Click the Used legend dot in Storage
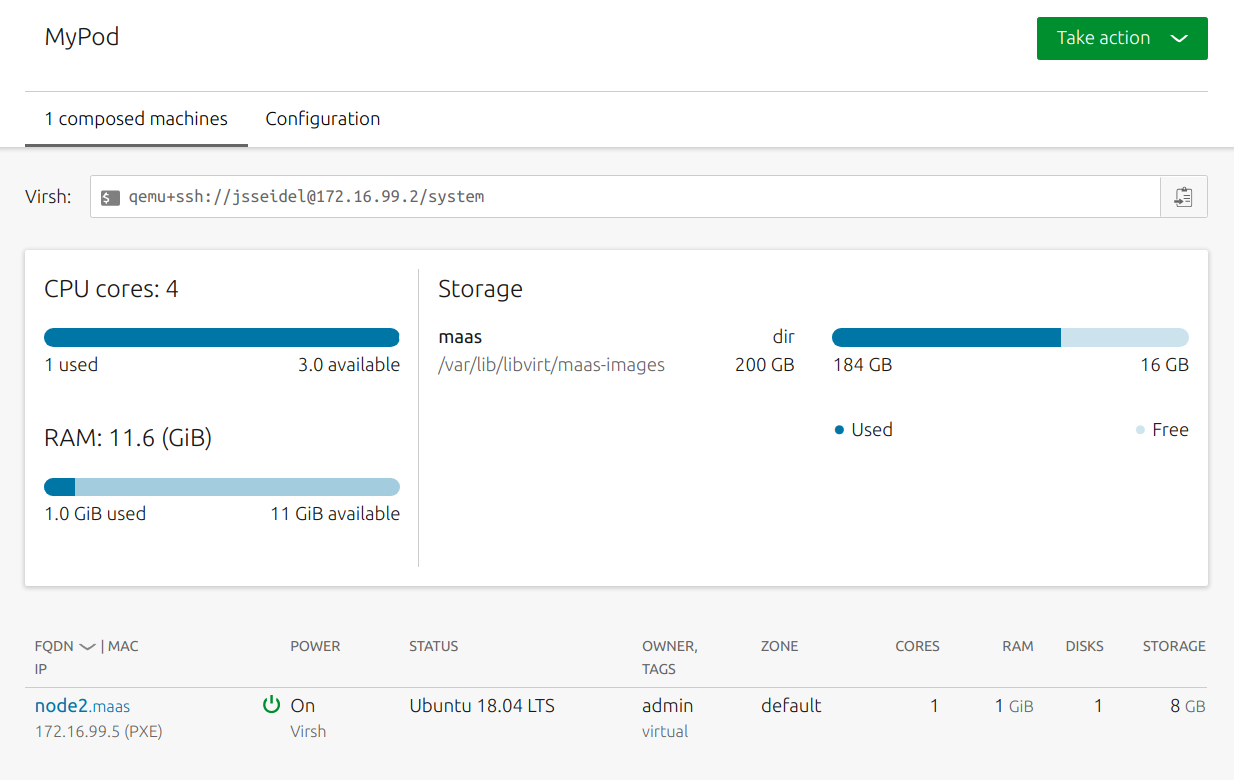The image size is (1234, 780). point(839,430)
